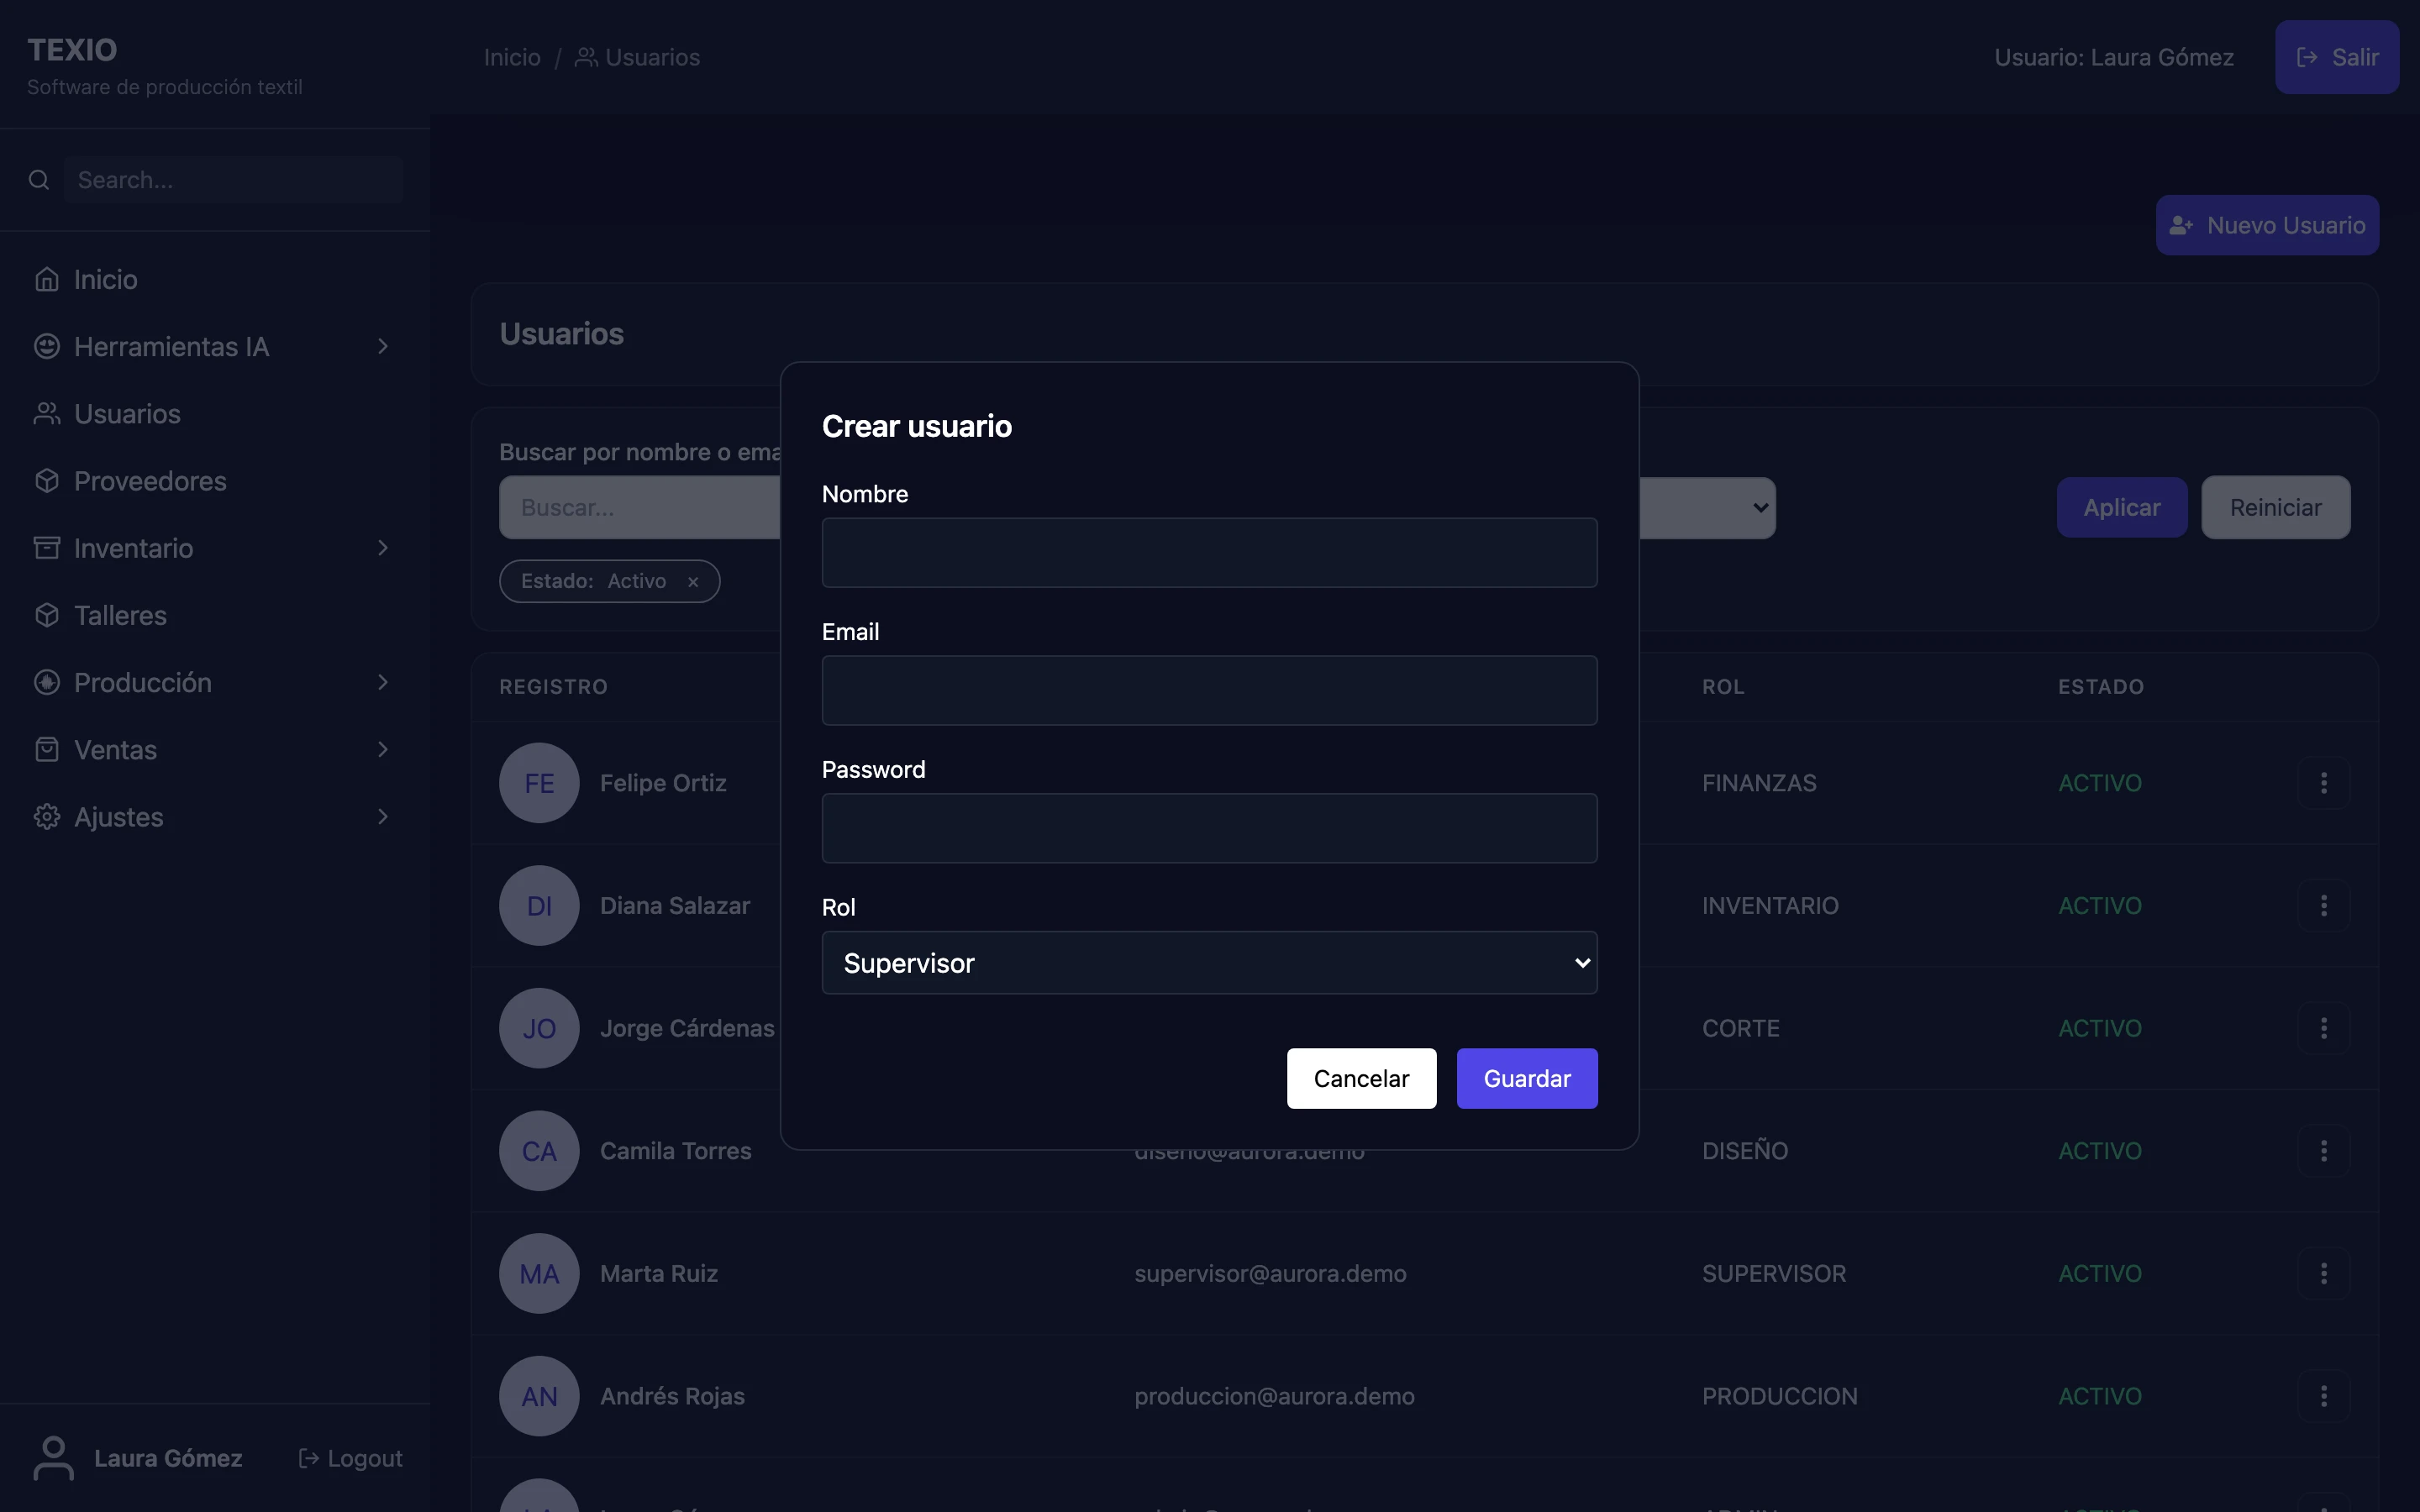
Task: Click Guardar to save the new user
Action: (1527, 1078)
